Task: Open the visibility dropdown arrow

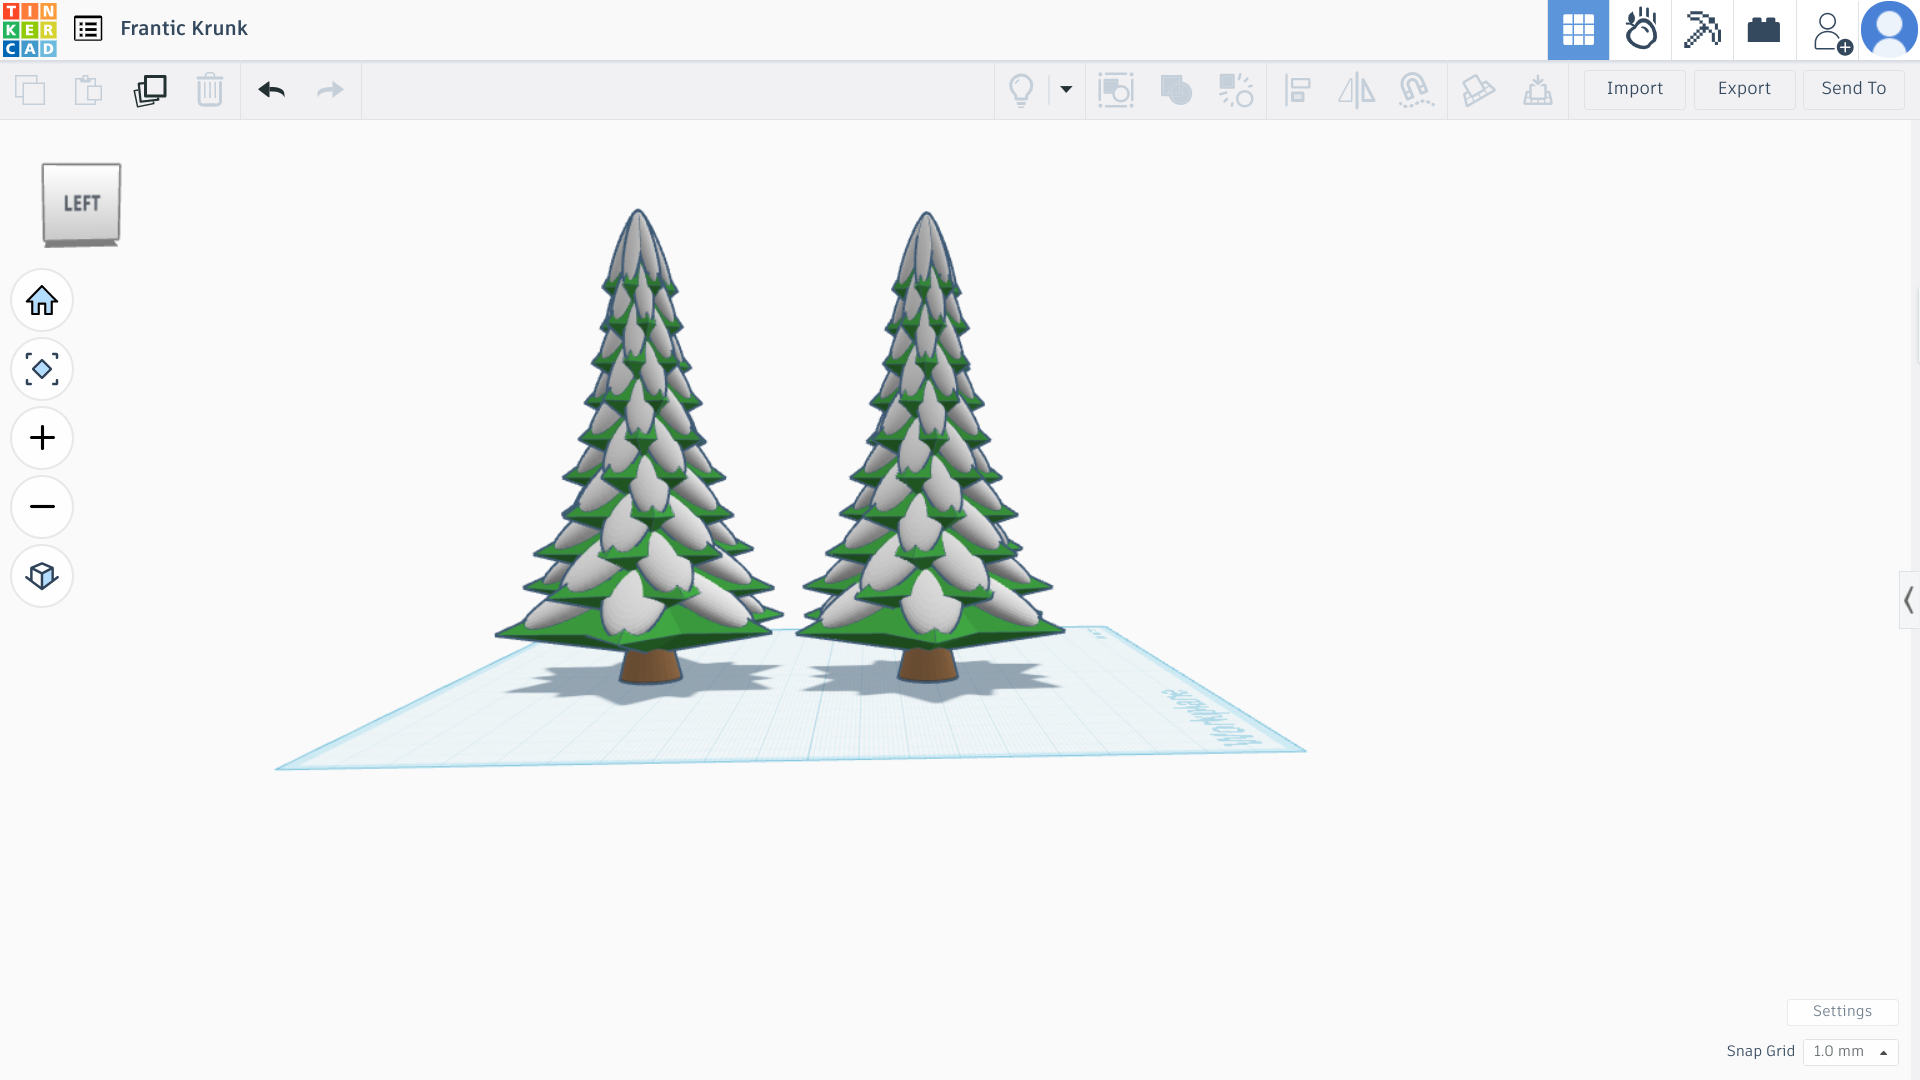Action: point(1066,90)
